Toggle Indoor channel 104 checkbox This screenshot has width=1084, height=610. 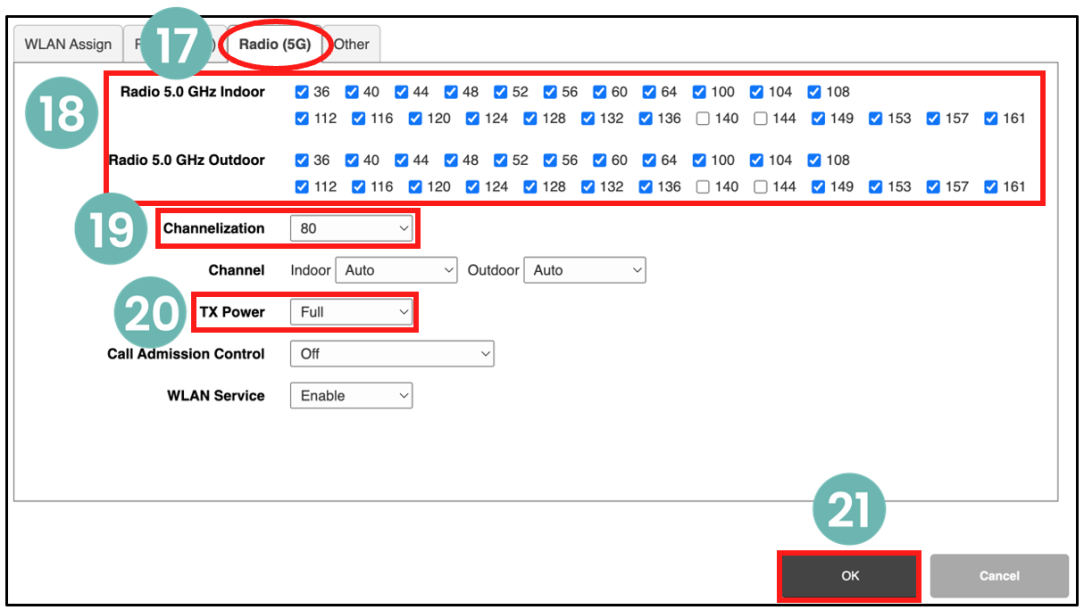pos(756,92)
